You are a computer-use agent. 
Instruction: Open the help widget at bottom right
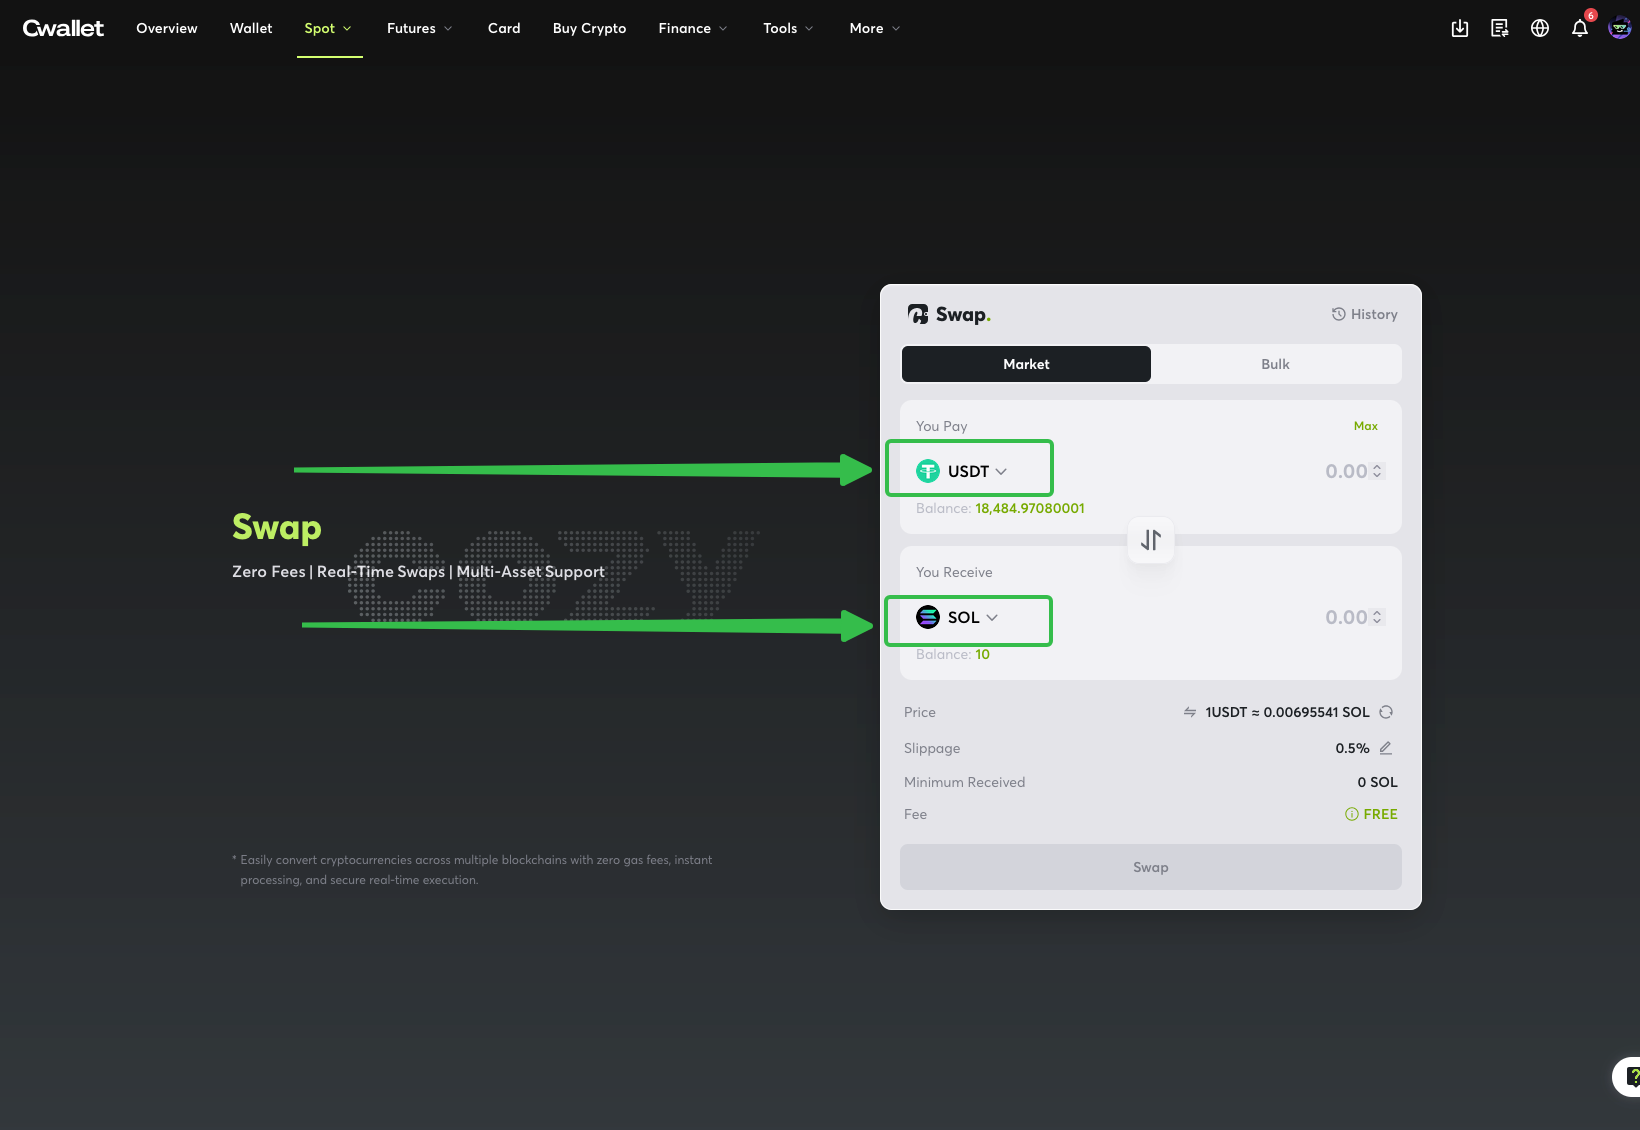tap(1630, 1076)
